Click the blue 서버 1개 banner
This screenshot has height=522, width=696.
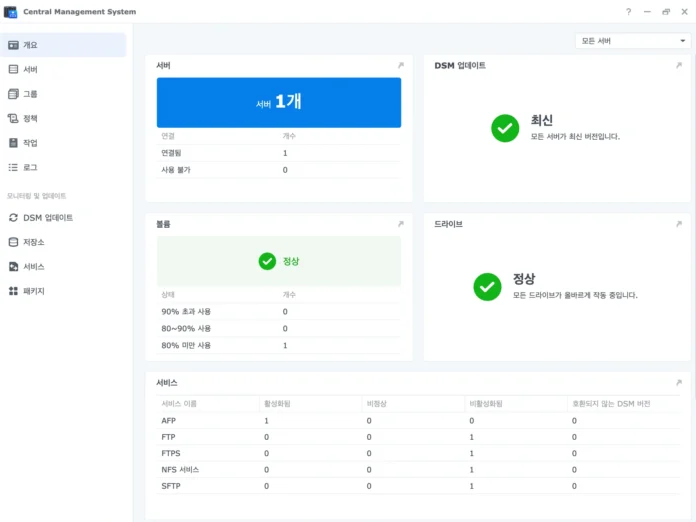tap(279, 103)
